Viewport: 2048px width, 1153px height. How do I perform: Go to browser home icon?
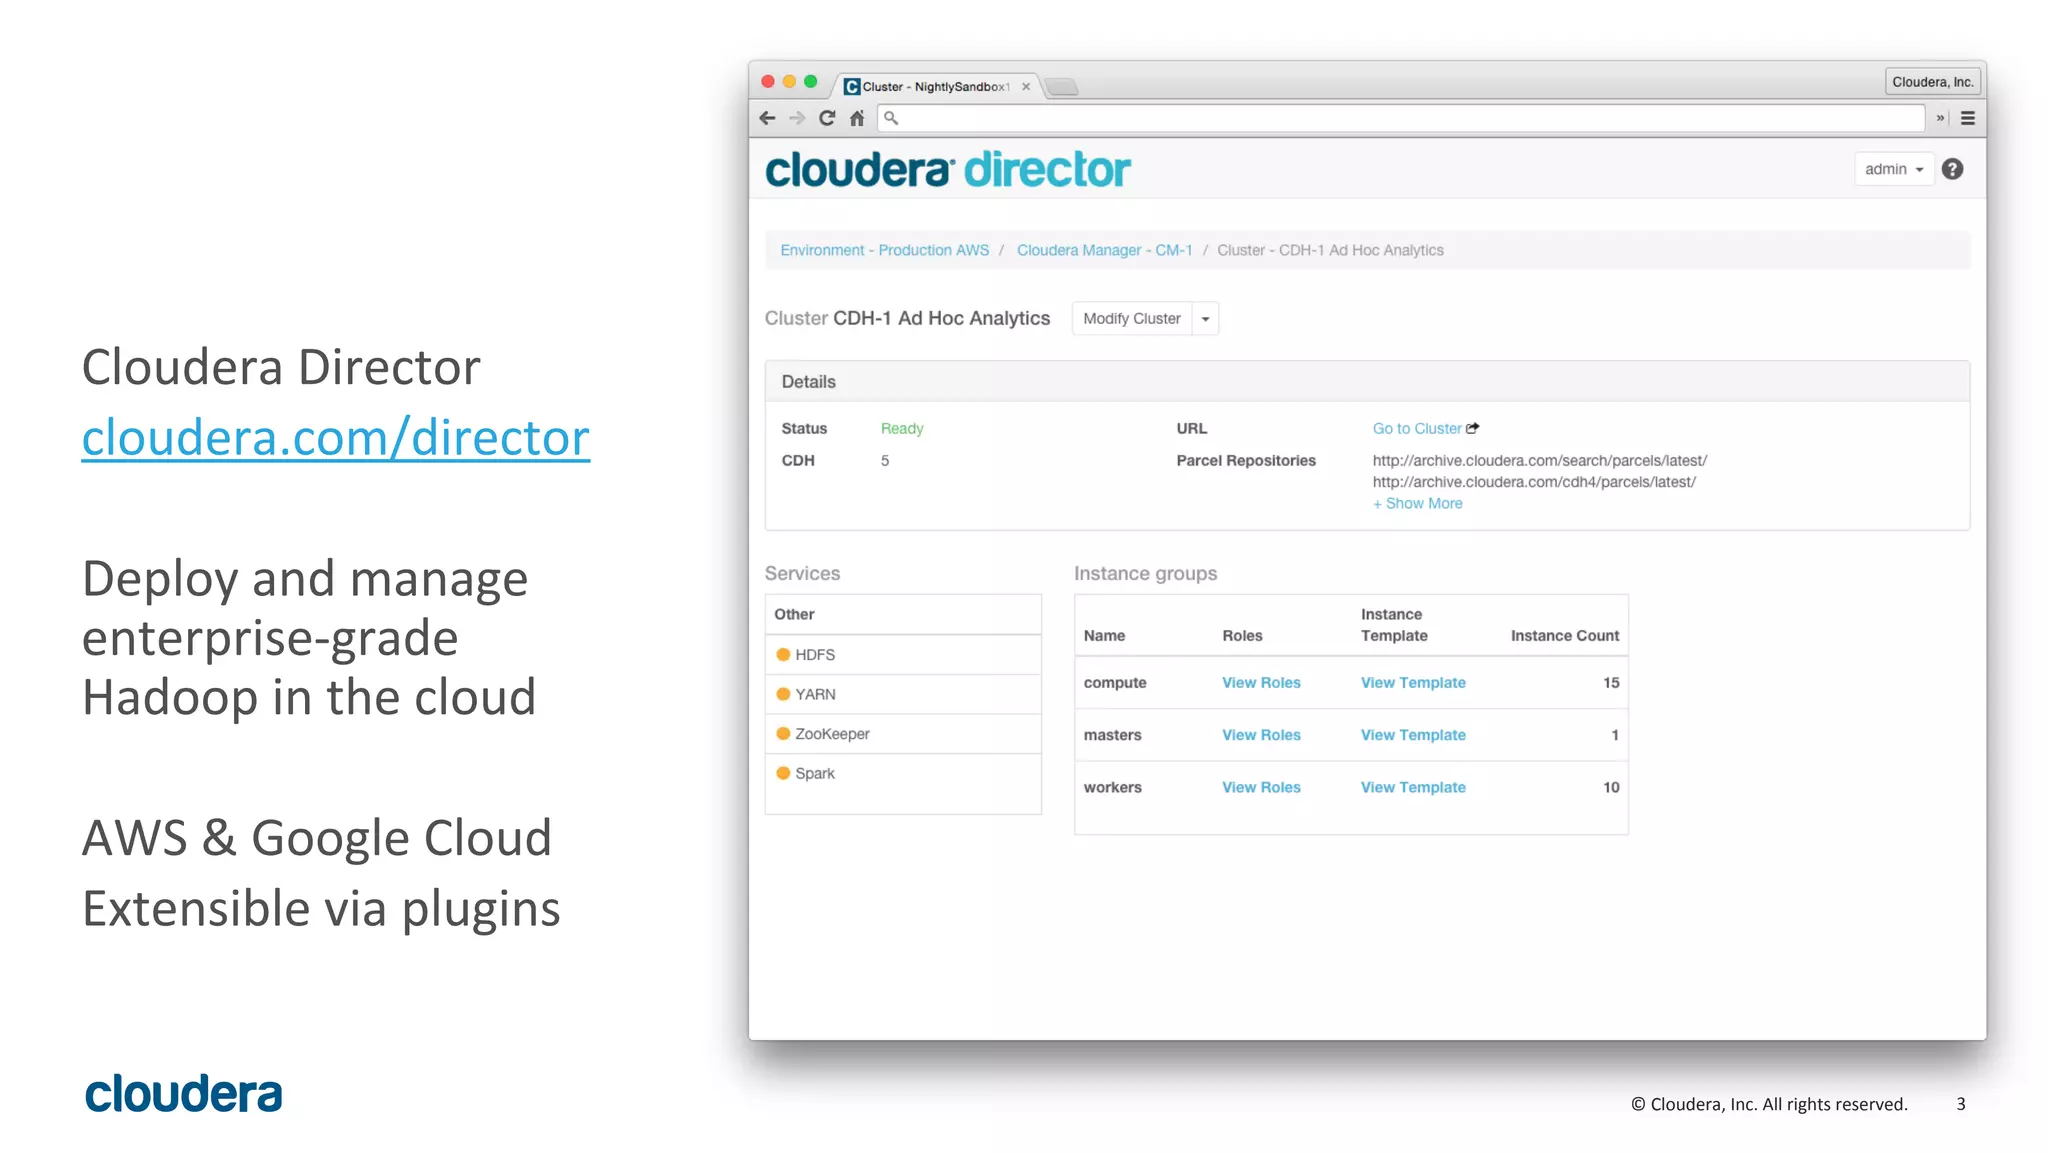[x=857, y=118]
